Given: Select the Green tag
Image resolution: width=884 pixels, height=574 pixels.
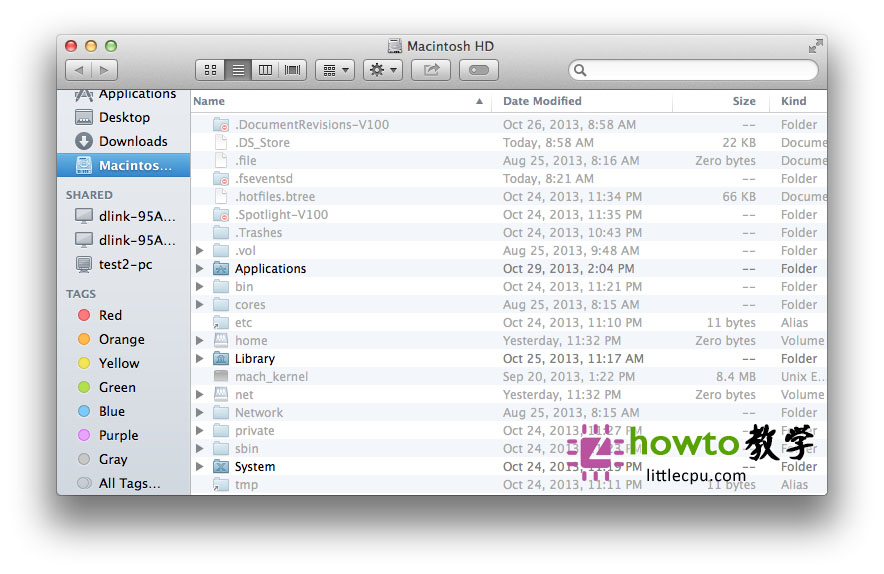Looking at the screenshot, I should point(123,387).
